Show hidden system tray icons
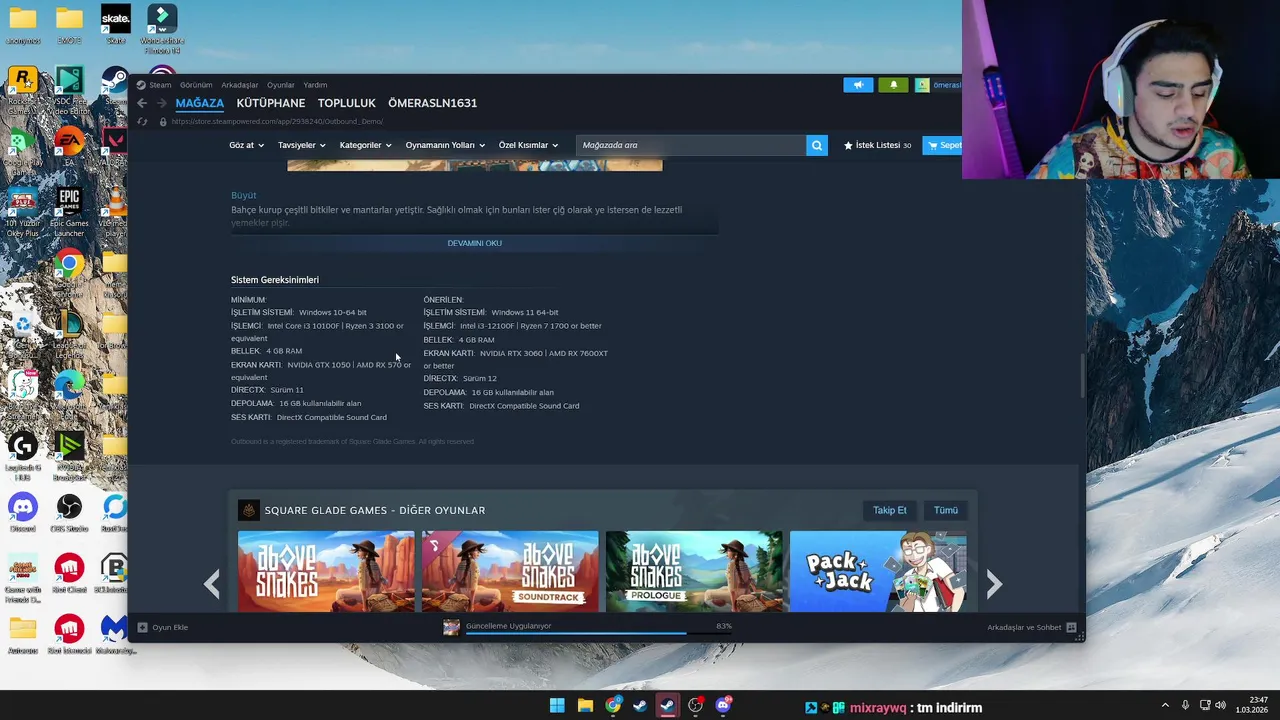 coord(1165,706)
